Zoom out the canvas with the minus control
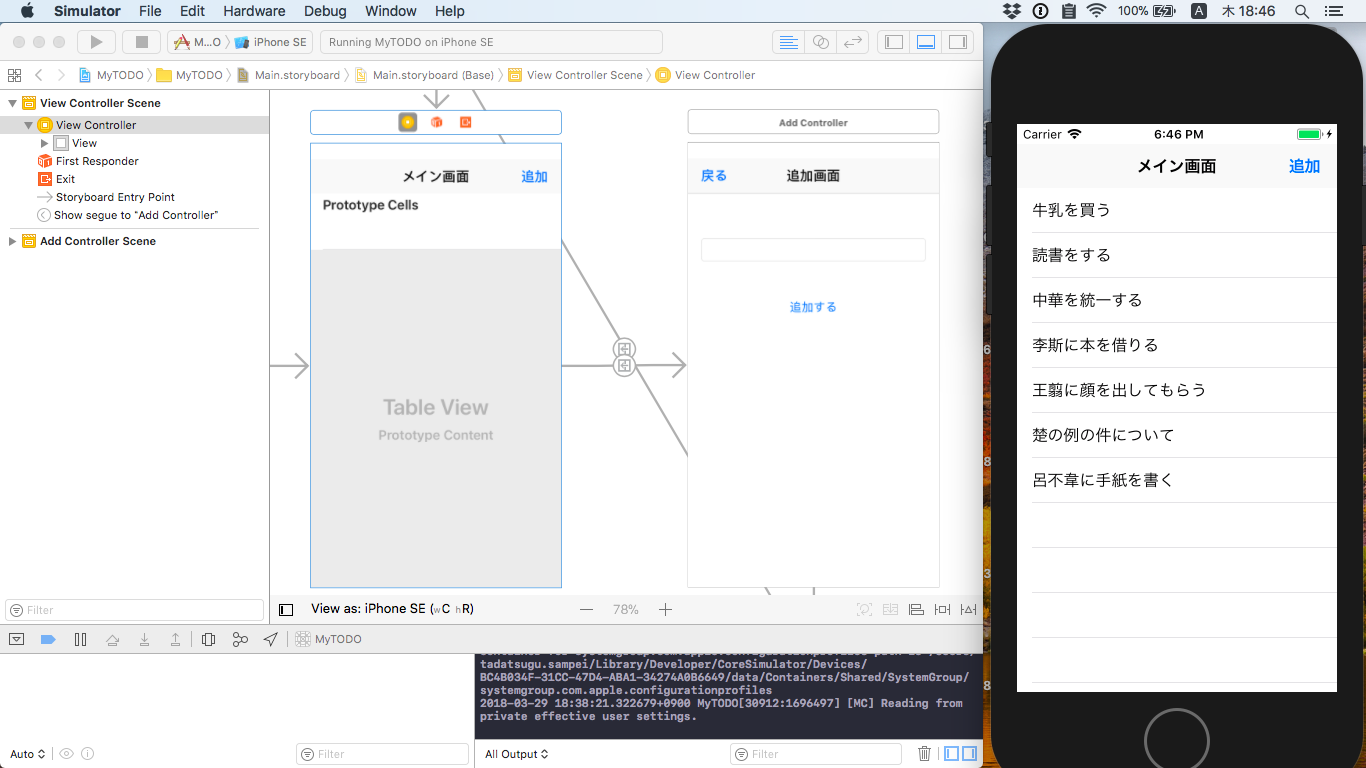The image size is (1366, 768). pyautogui.click(x=586, y=608)
